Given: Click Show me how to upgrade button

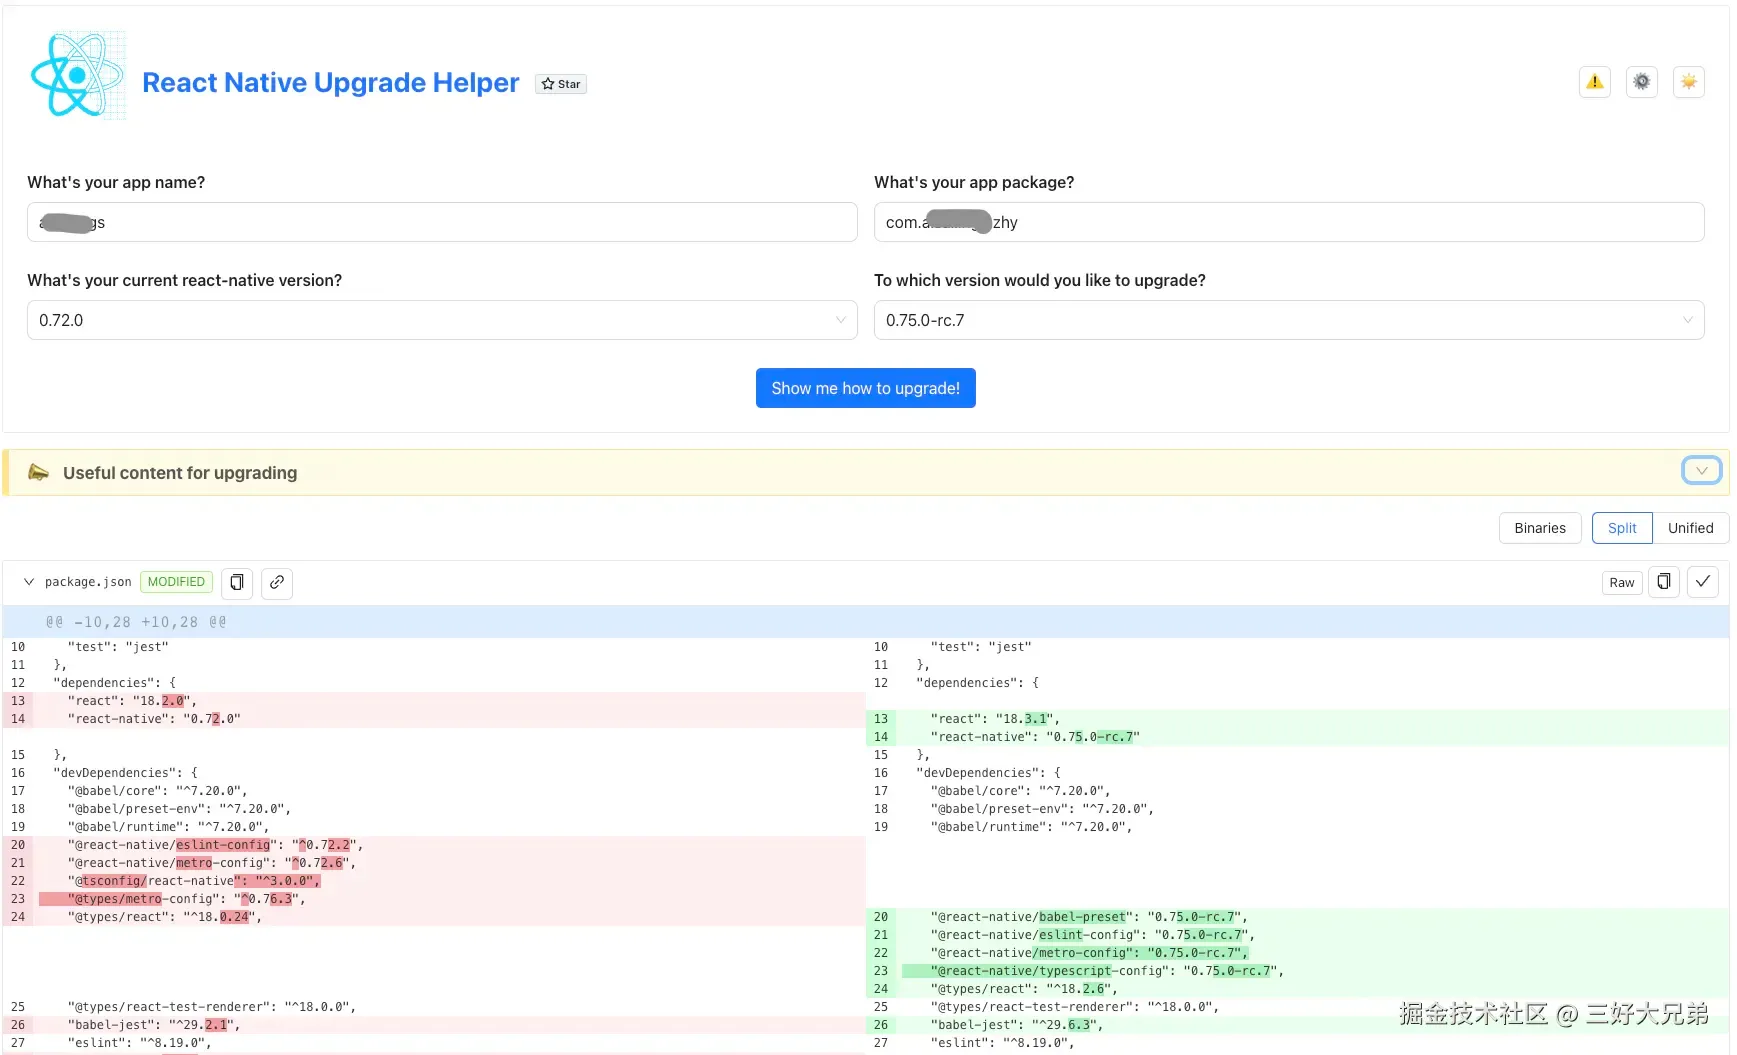Looking at the screenshot, I should tap(866, 388).
